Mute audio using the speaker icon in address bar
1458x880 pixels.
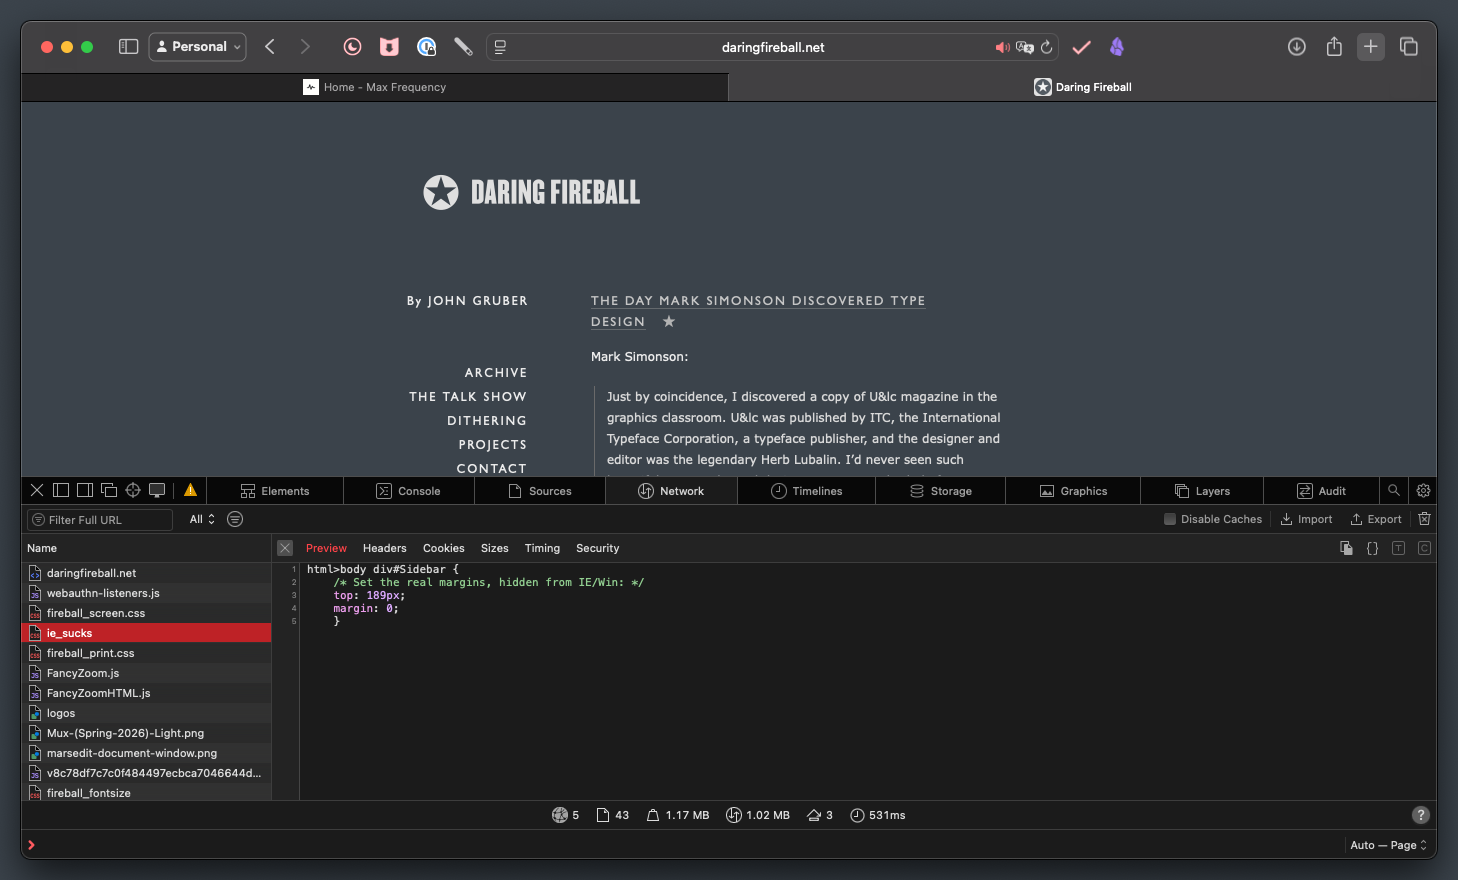click(1002, 47)
